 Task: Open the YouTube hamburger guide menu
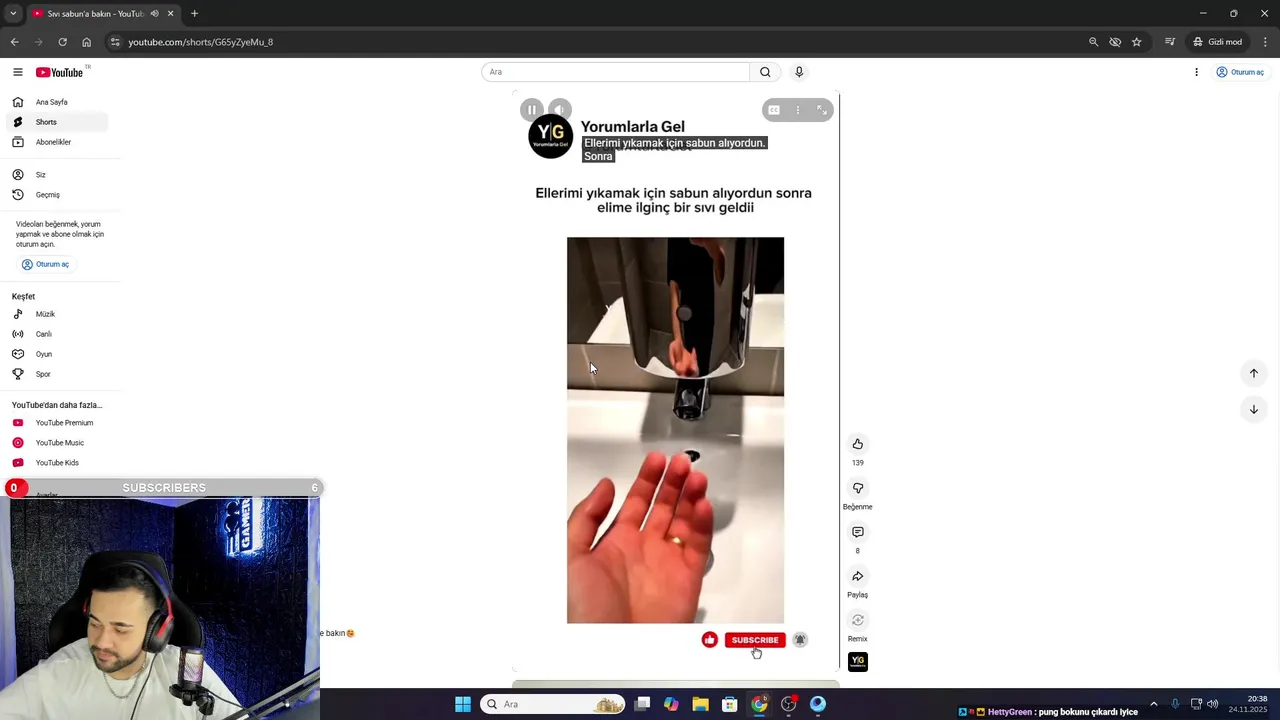18,72
